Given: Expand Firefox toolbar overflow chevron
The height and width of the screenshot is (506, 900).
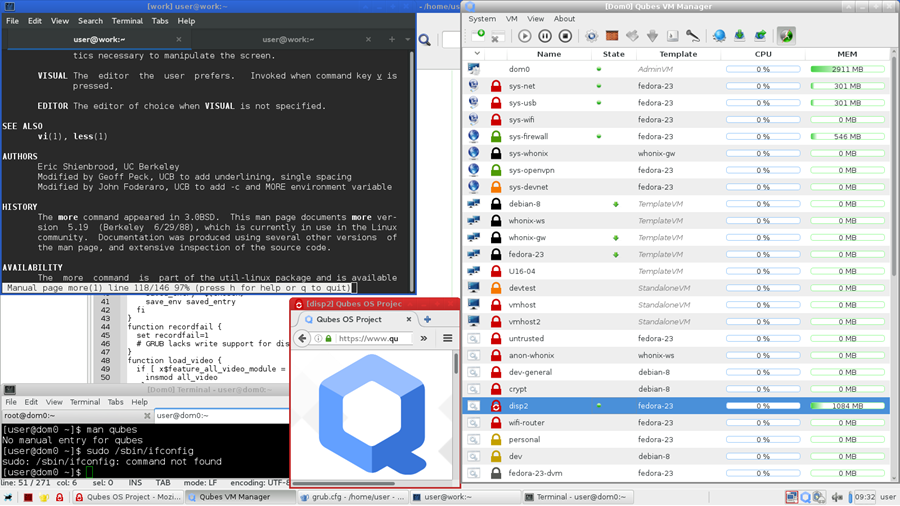Looking at the screenshot, I should [424, 338].
